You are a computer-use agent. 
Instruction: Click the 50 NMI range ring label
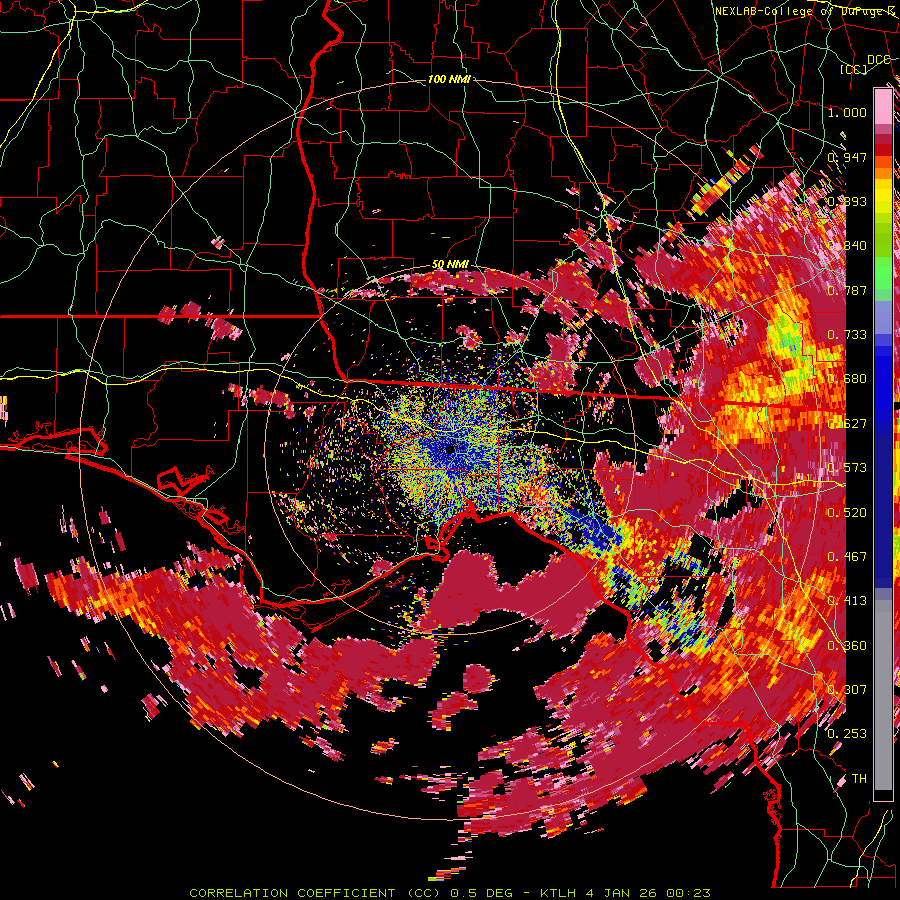click(450, 265)
